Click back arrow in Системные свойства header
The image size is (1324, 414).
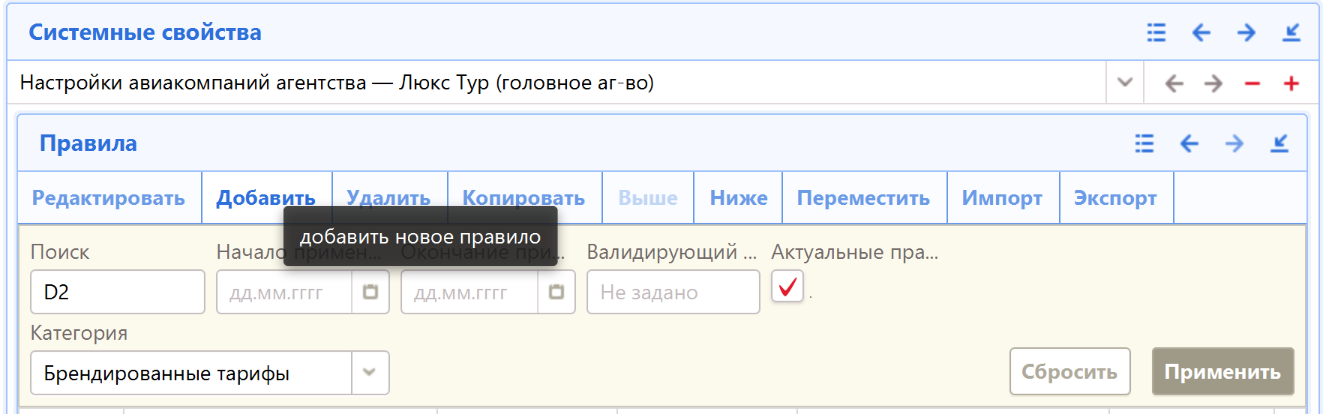click(1201, 33)
